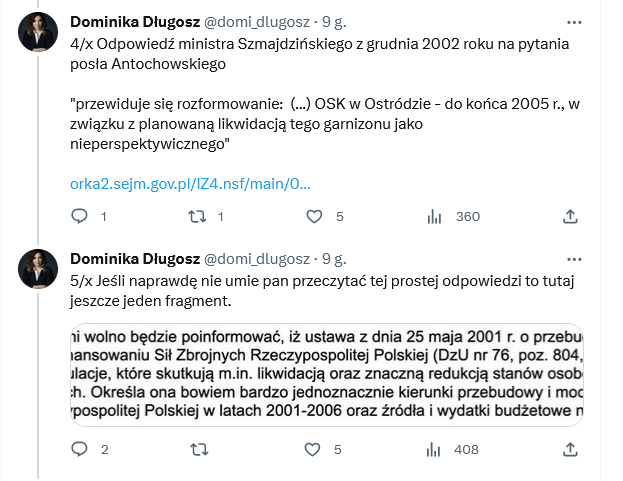View analytics of the 5/x tweet
This screenshot has height=481, width=623.
coord(435,450)
